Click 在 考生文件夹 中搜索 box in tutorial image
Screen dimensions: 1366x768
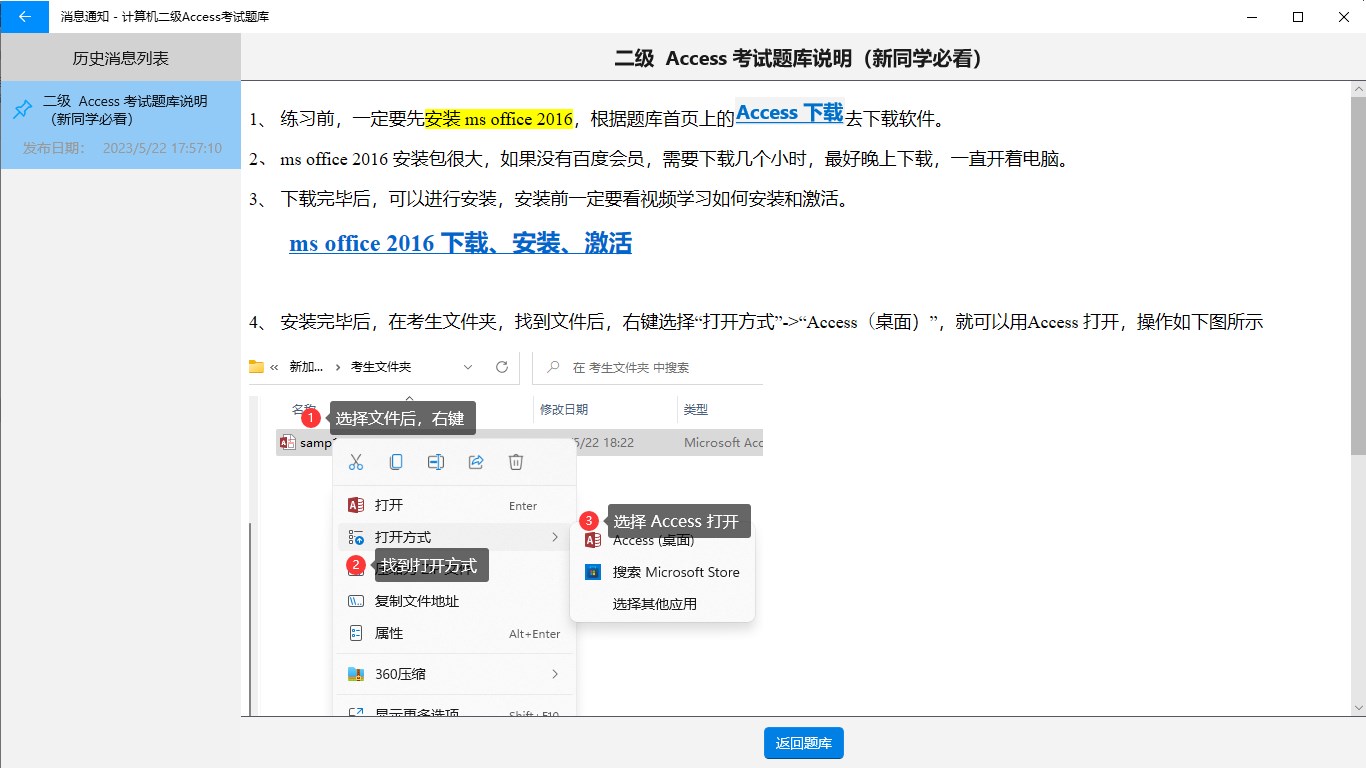pos(648,367)
